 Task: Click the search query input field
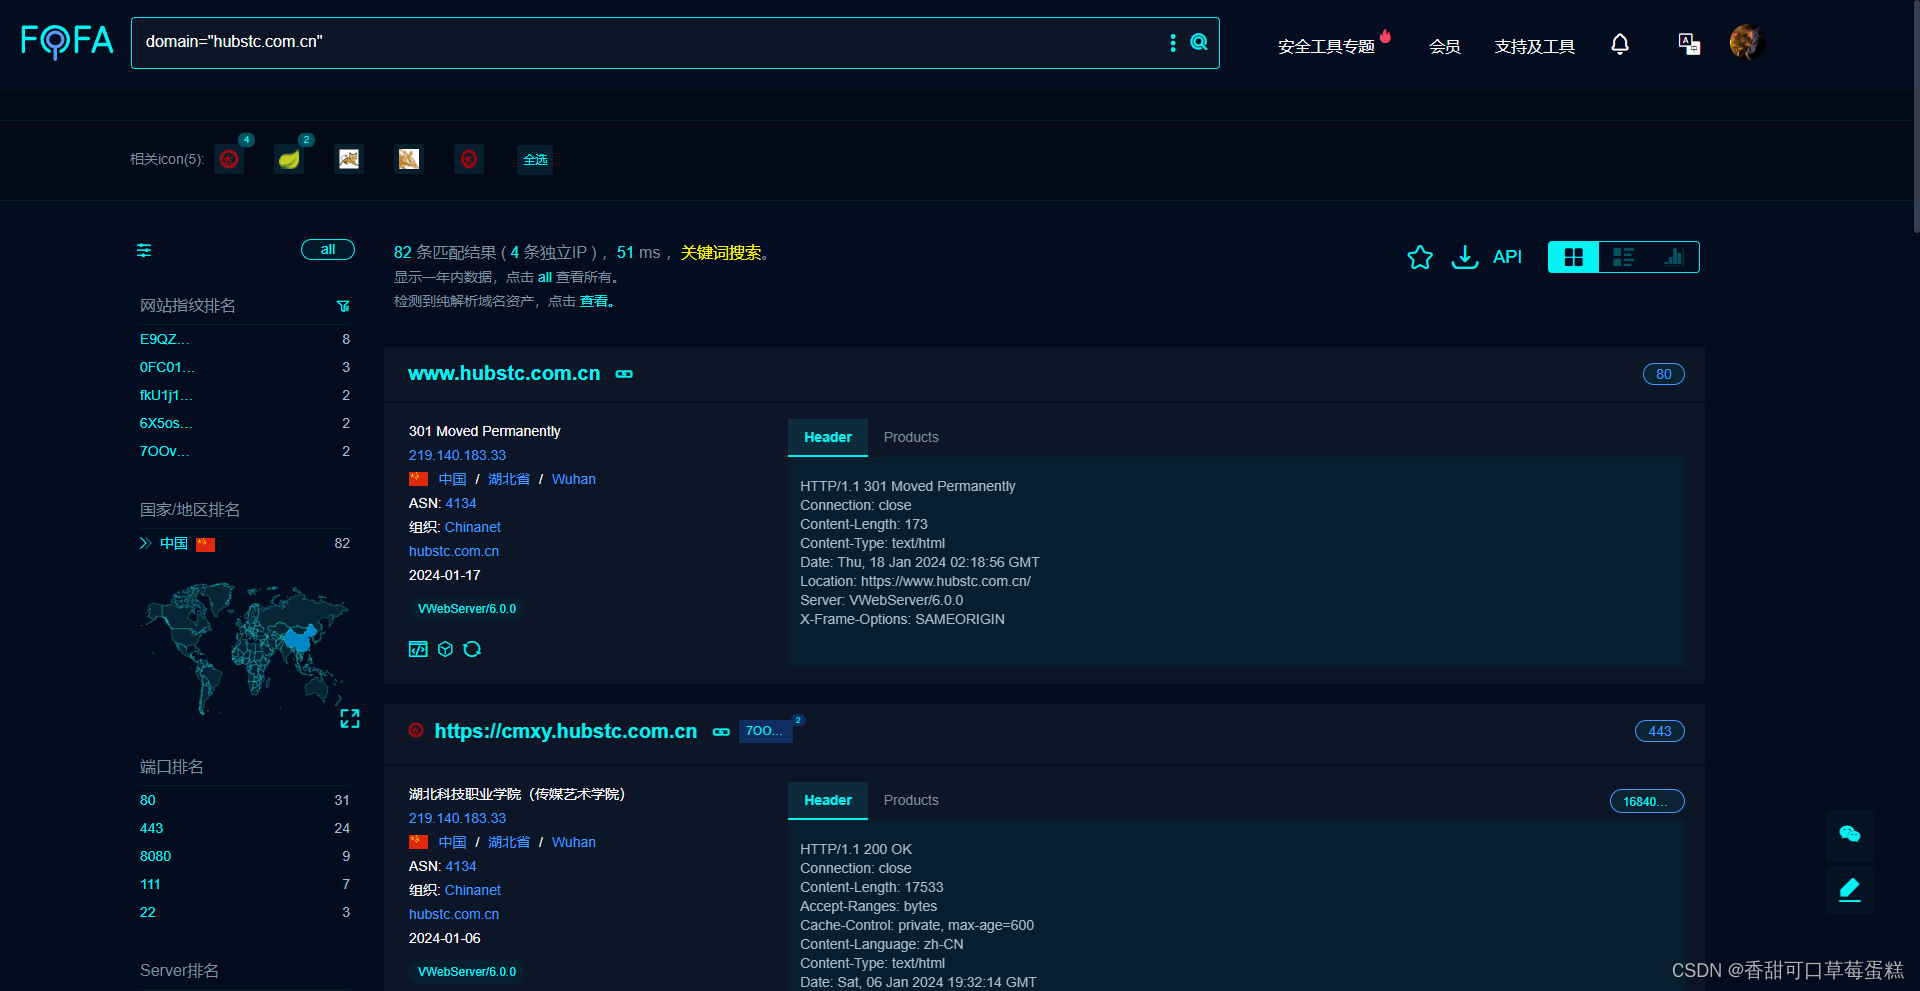click(x=650, y=42)
